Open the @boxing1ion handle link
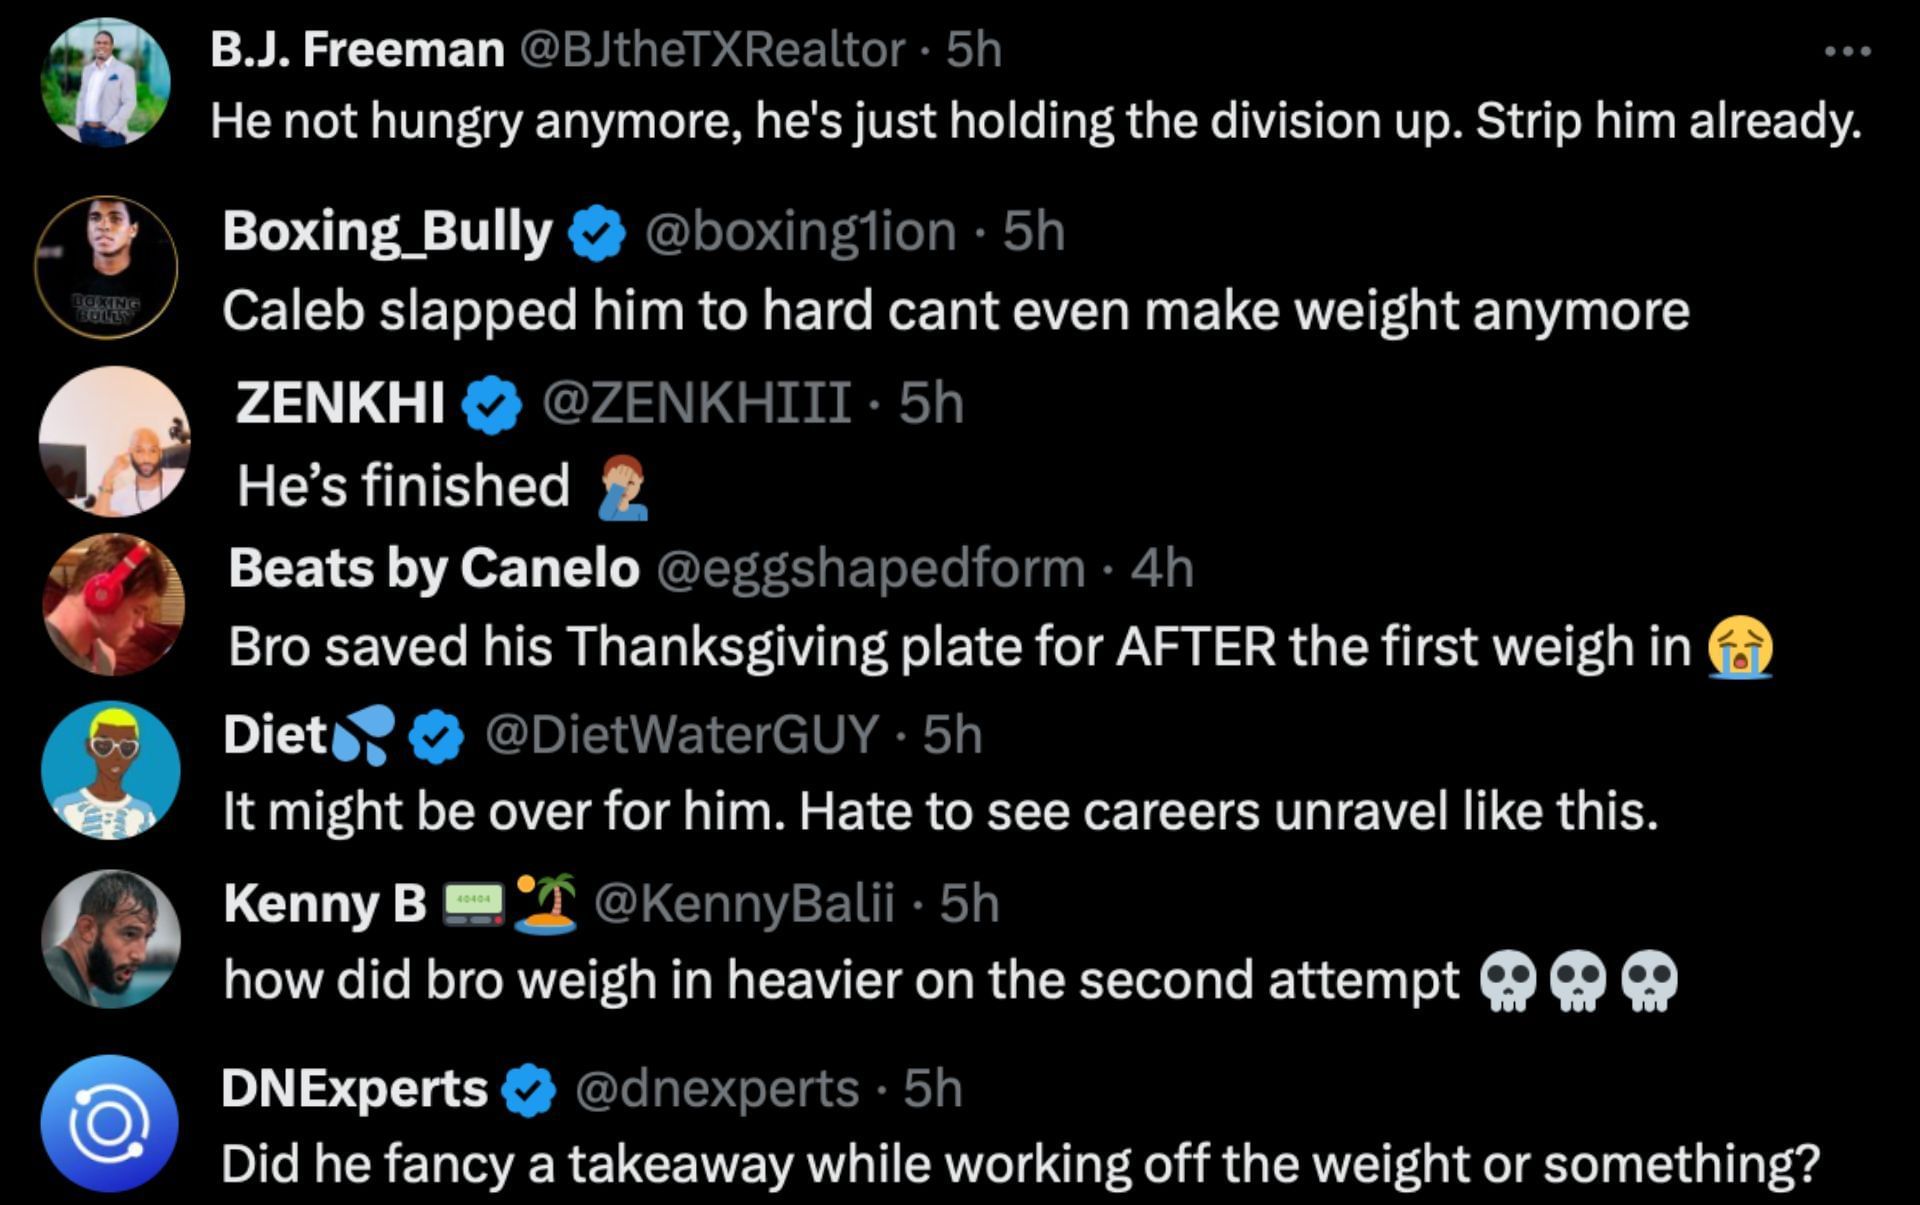The height and width of the screenshot is (1205, 1920). click(800, 232)
